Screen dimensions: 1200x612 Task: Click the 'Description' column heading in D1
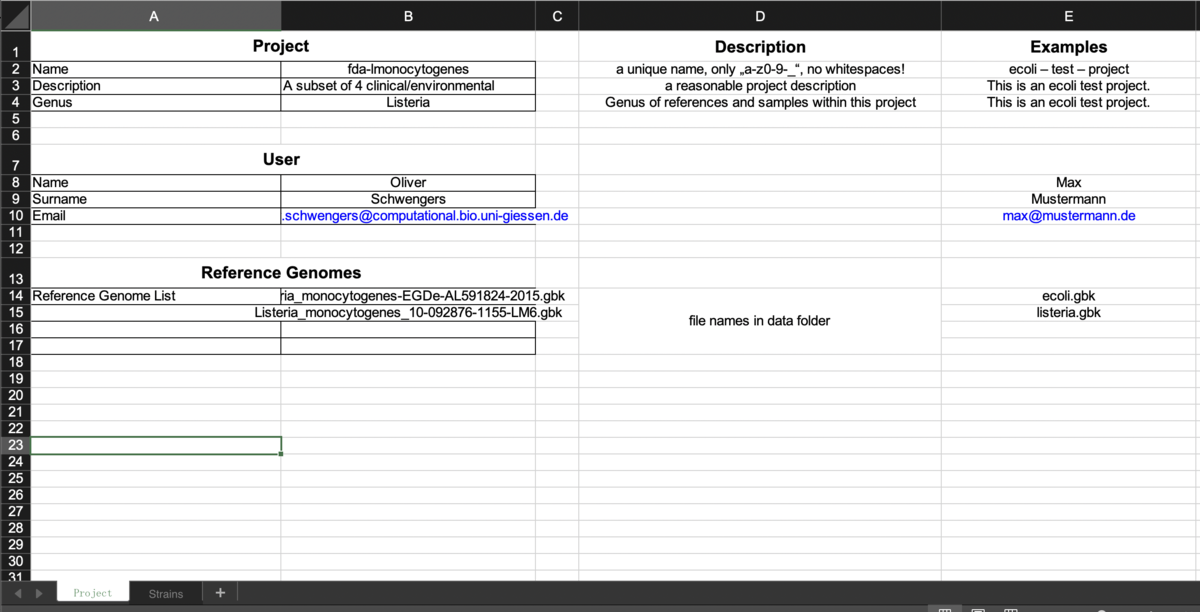[760, 47]
